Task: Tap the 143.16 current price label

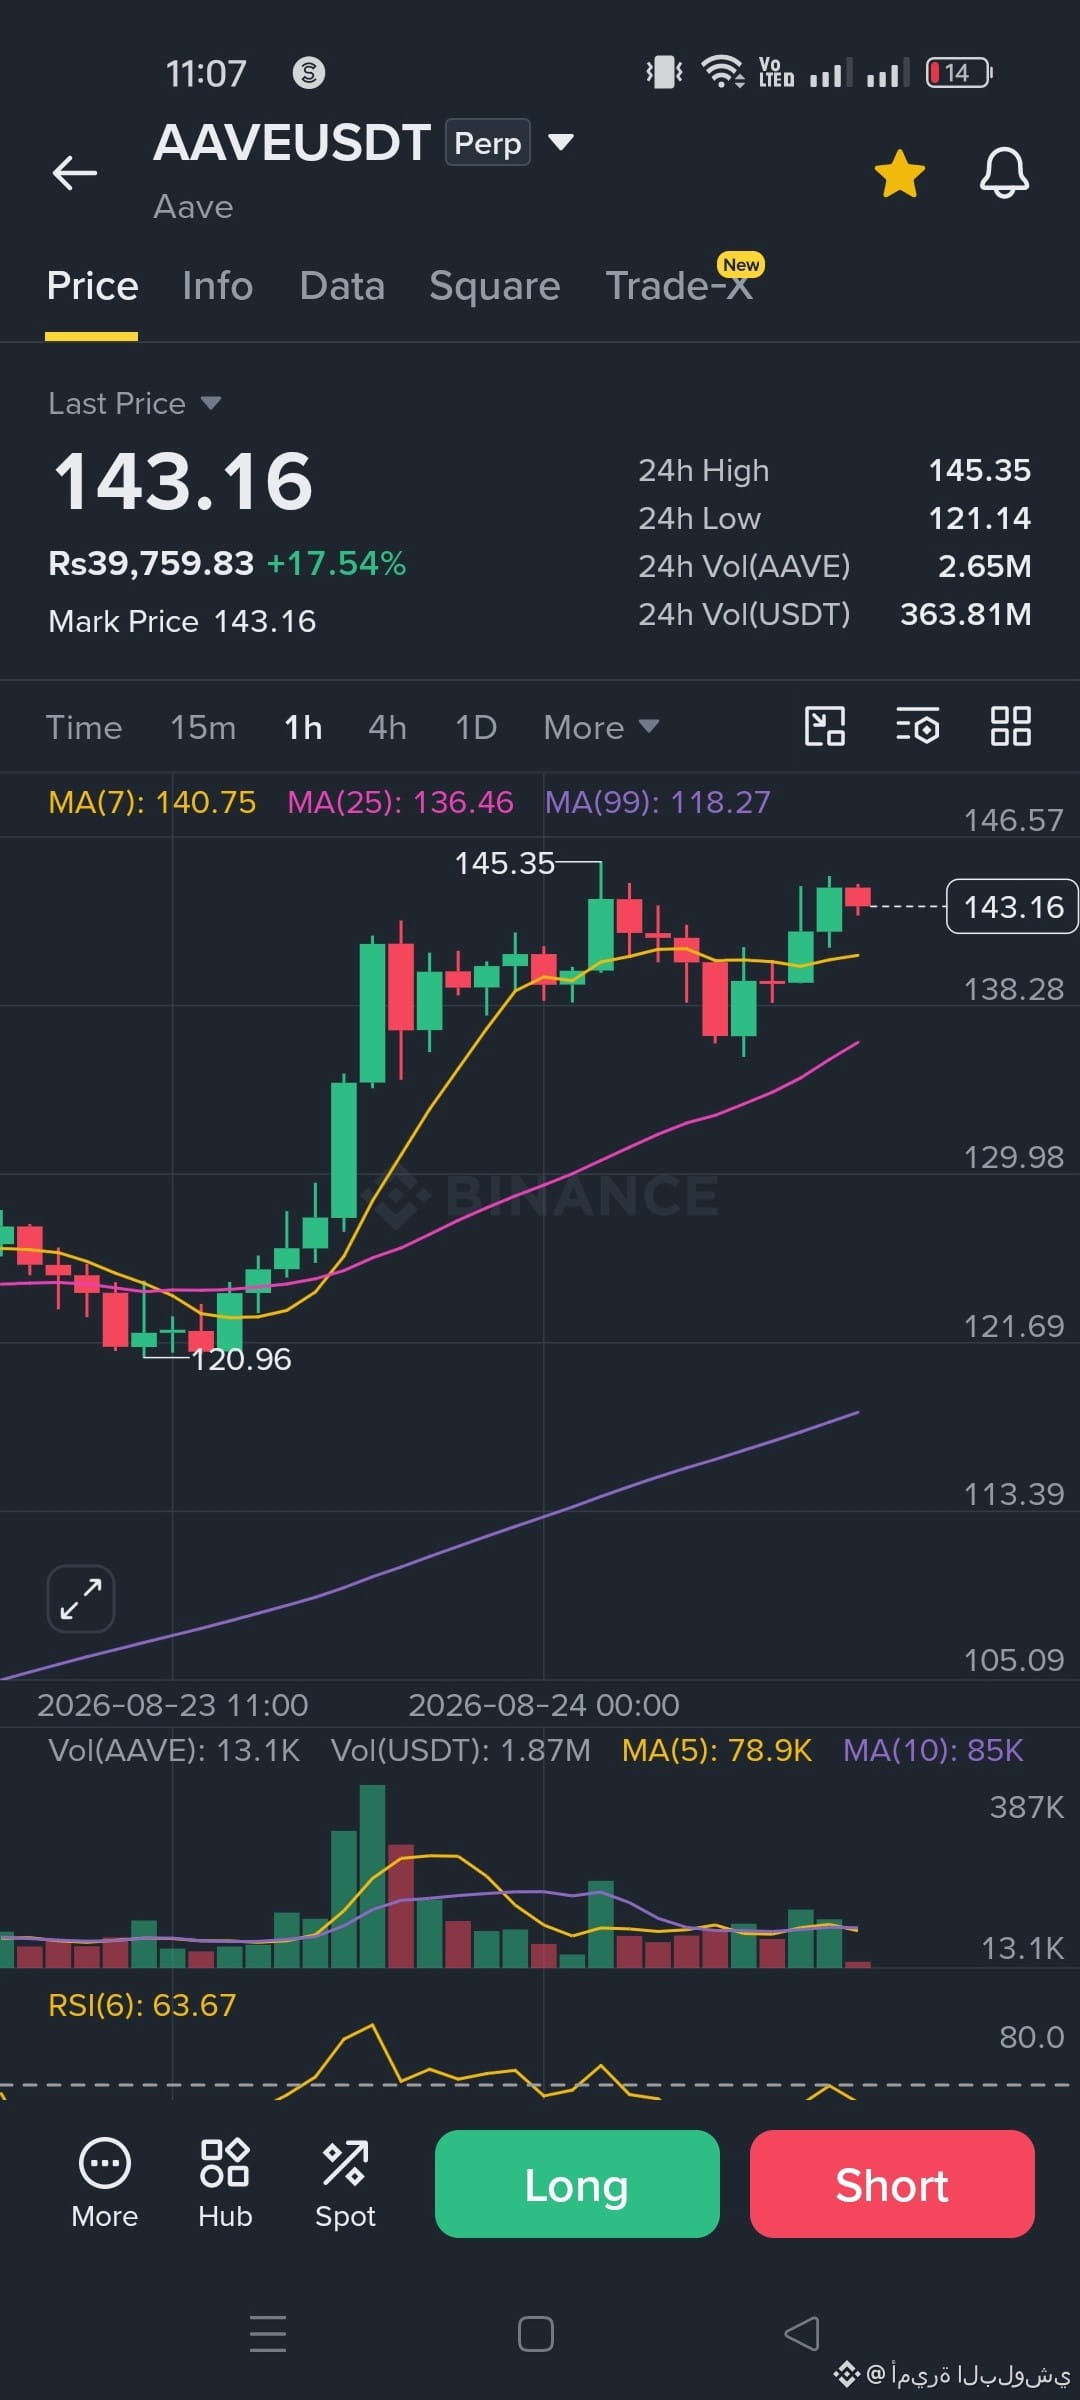Action: pos(1012,906)
